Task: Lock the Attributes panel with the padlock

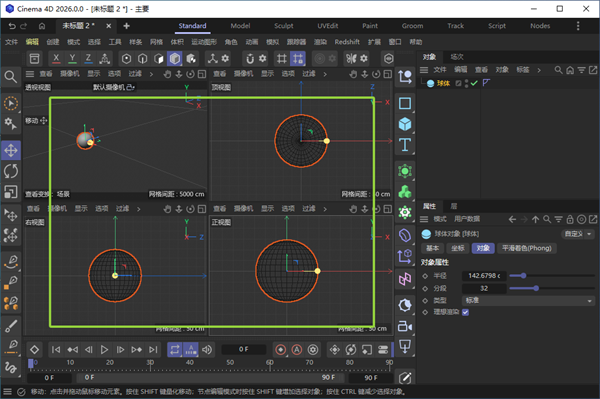Action: [570, 219]
